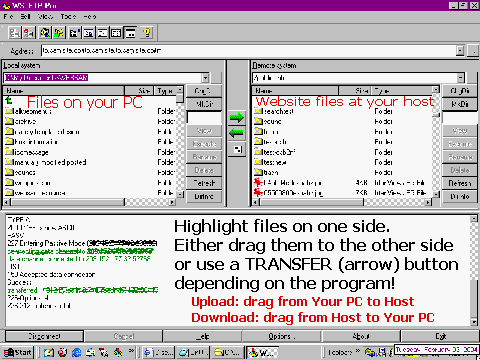
Task: Sort remote list by Size column header
Action: pyautogui.click(x=355, y=91)
